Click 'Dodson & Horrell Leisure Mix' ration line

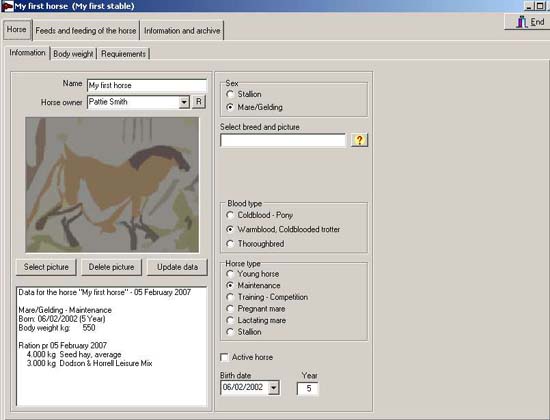point(89,363)
